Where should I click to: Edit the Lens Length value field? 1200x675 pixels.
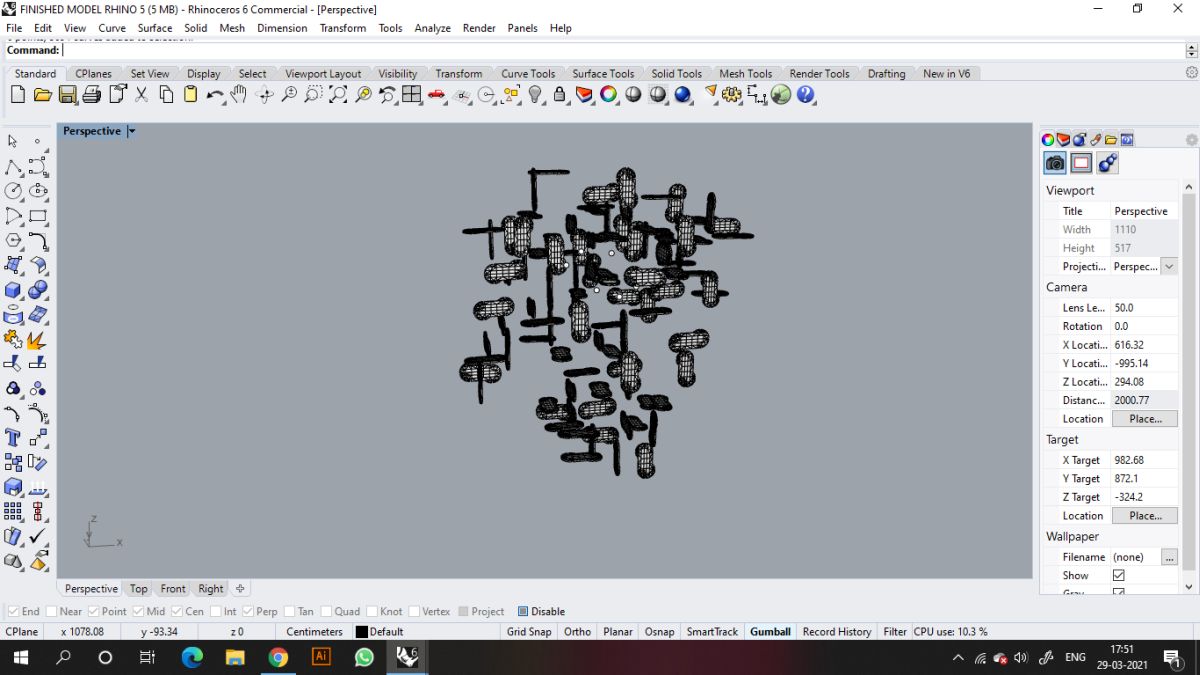tap(1145, 308)
